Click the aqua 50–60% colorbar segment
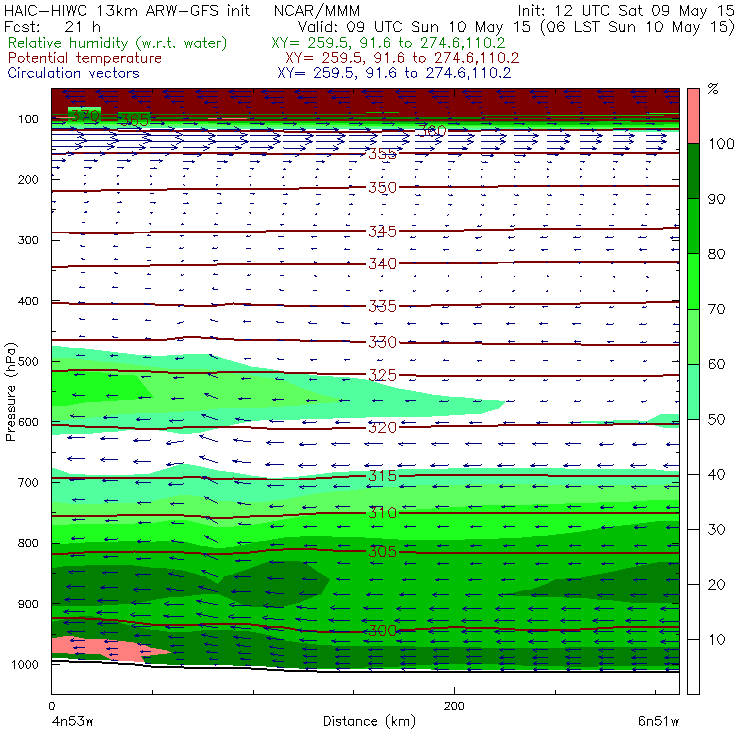This screenshot has width=740, height=740. click(693, 392)
